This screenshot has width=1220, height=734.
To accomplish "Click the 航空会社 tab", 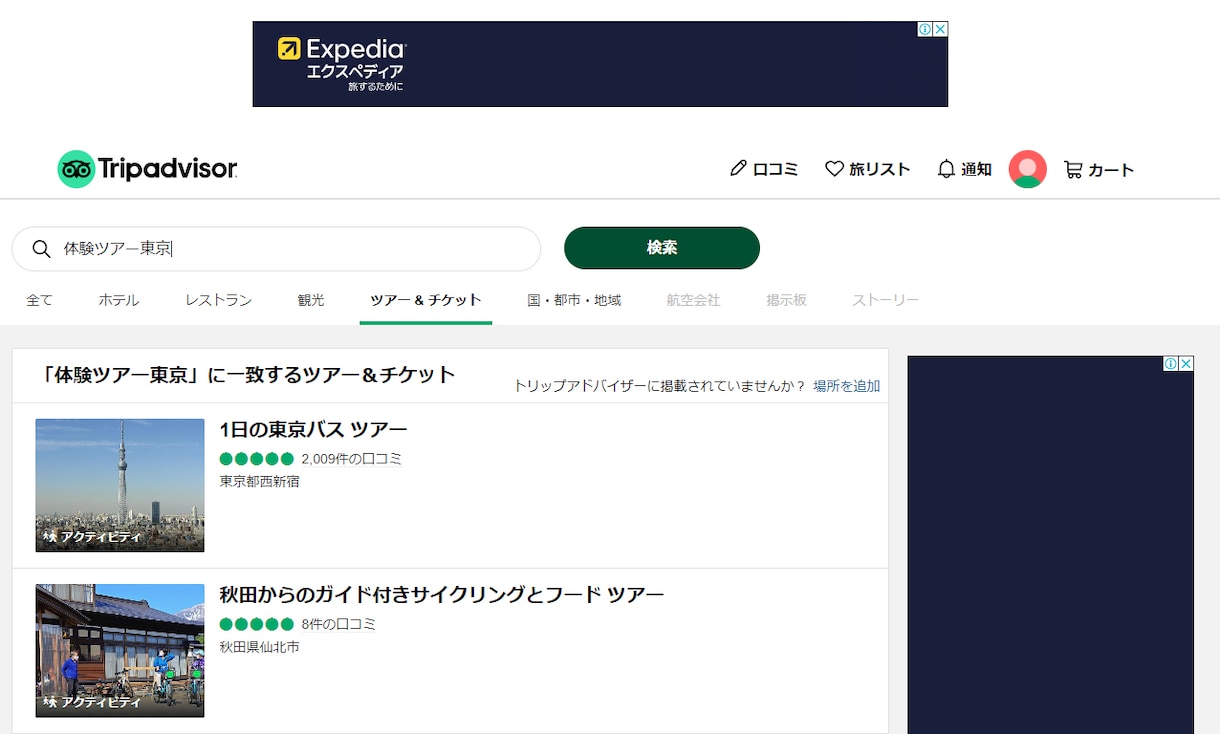I will 693,300.
